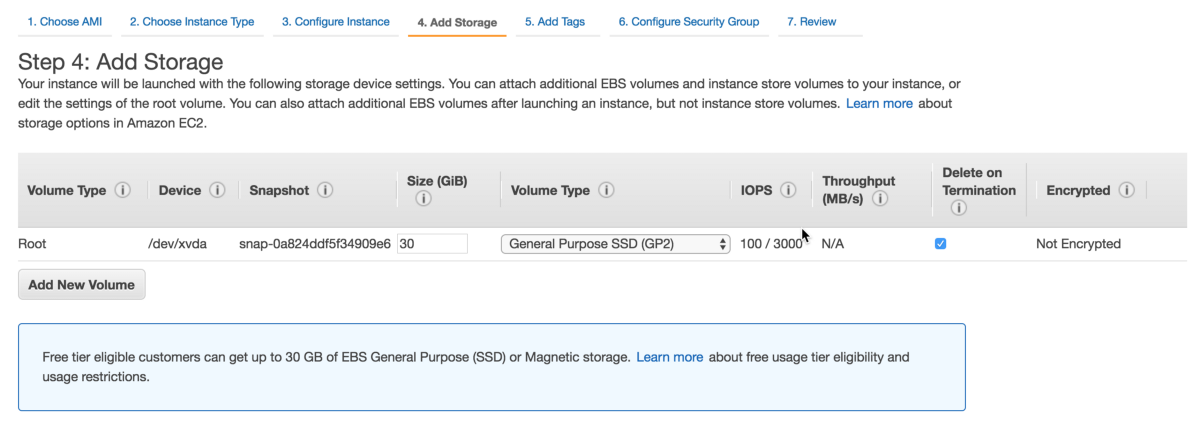1200x424 pixels.
Task: Click info icon next to Throughput (MB/s)
Action: tap(880, 199)
